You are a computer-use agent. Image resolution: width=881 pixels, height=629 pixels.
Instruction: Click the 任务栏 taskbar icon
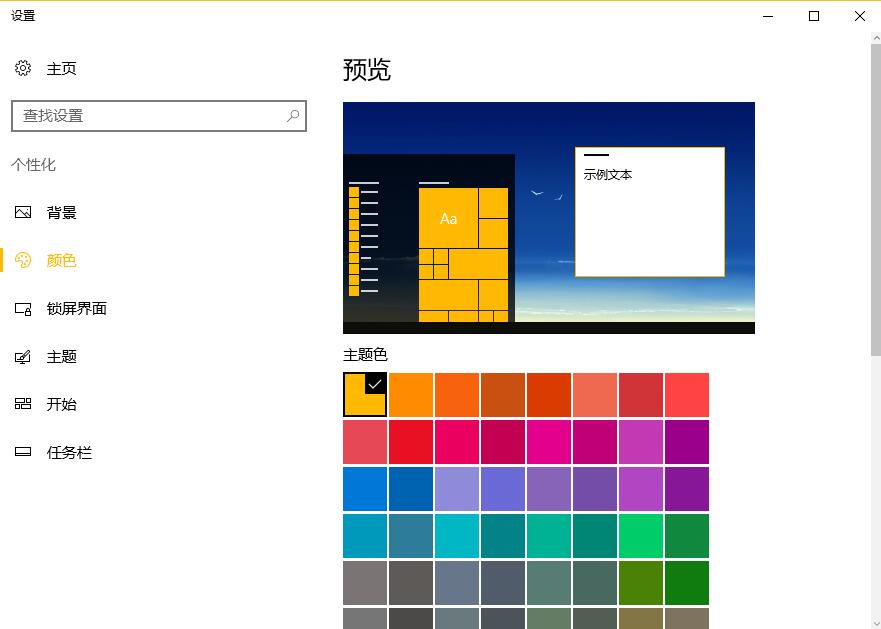pyautogui.click(x=23, y=452)
